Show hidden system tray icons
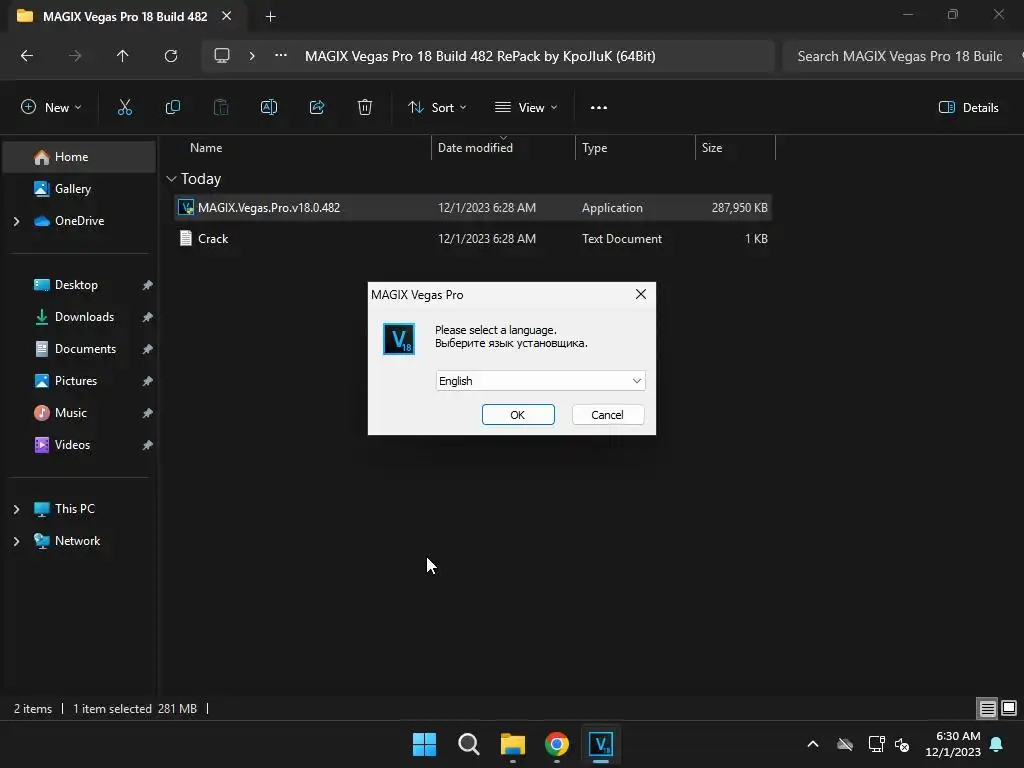 pos(813,744)
